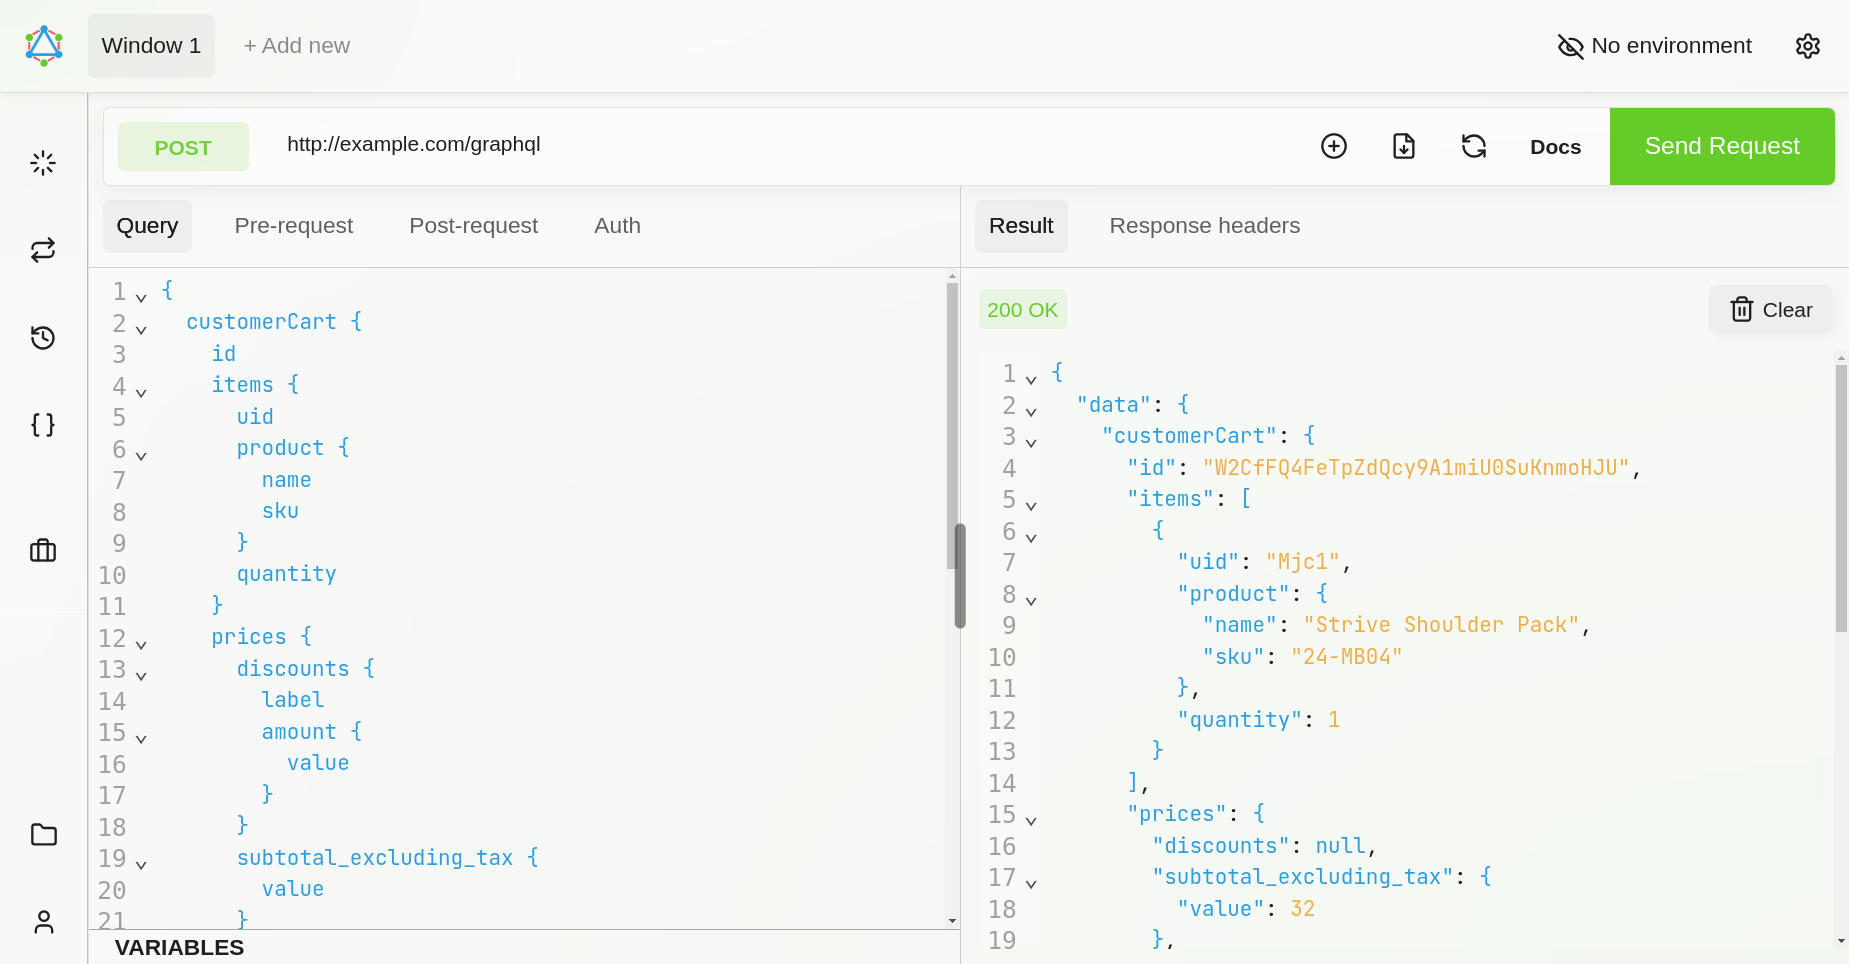Click the Altair logo icon
Viewport: 1849px width, 964px height.
tap(44, 46)
